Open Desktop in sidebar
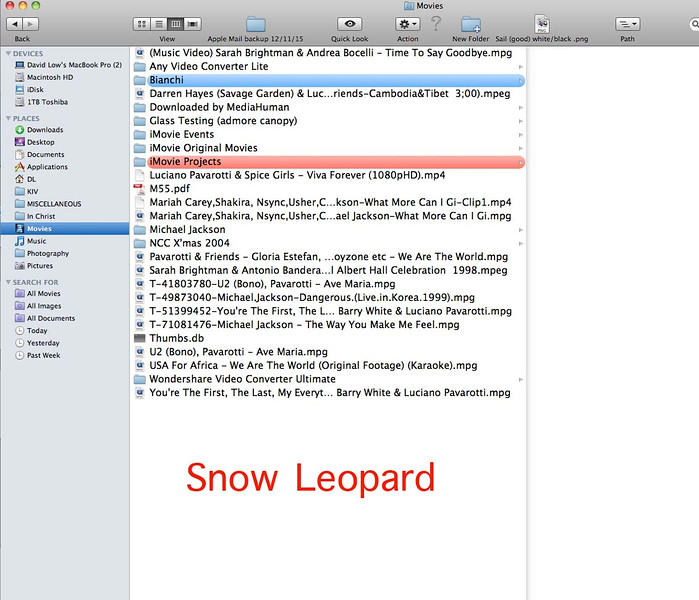The image size is (699, 600). click(34, 142)
